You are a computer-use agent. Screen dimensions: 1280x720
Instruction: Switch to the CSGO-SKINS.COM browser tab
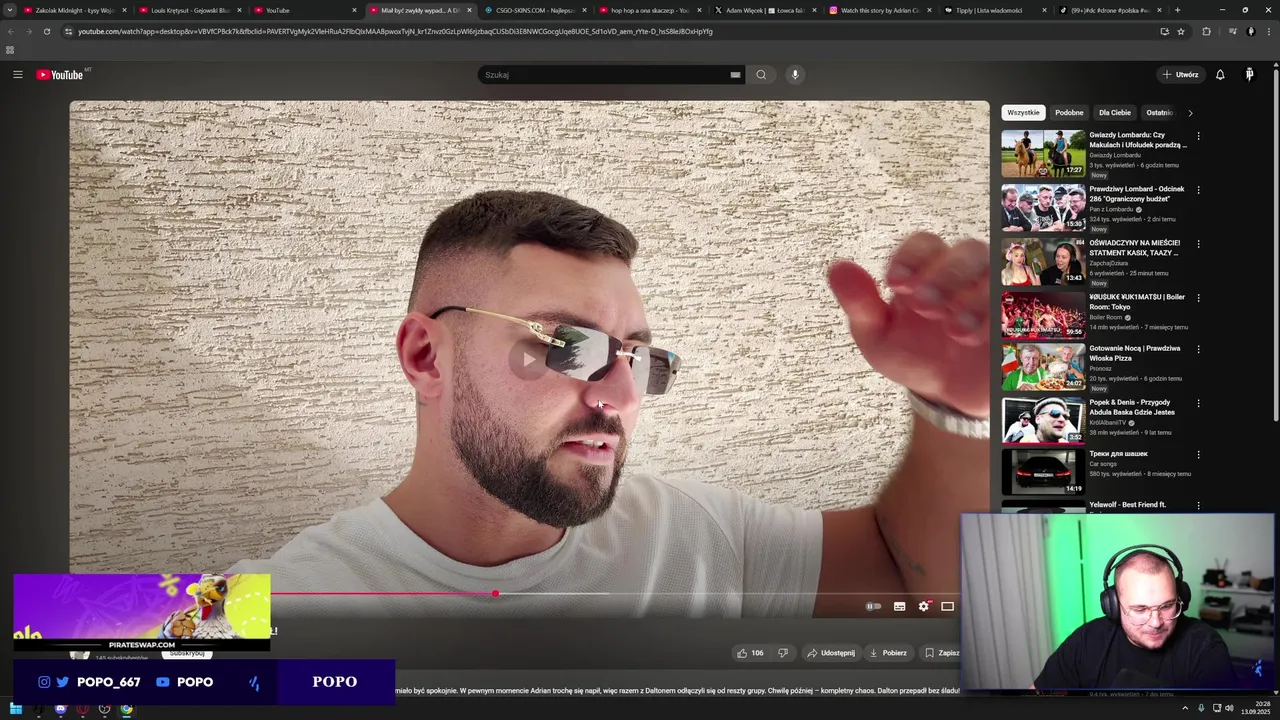[535, 10]
